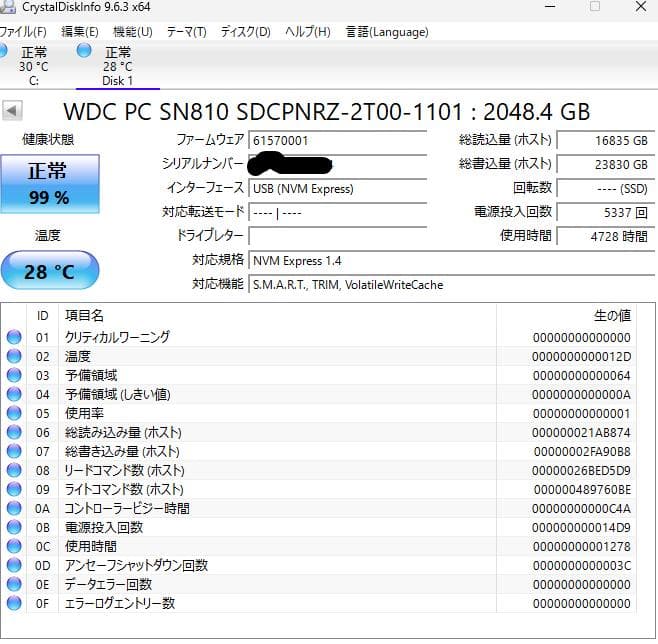Select the コントローラービジー時間 row name
The width and height of the screenshot is (658, 644).
pyautogui.click(x=127, y=508)
